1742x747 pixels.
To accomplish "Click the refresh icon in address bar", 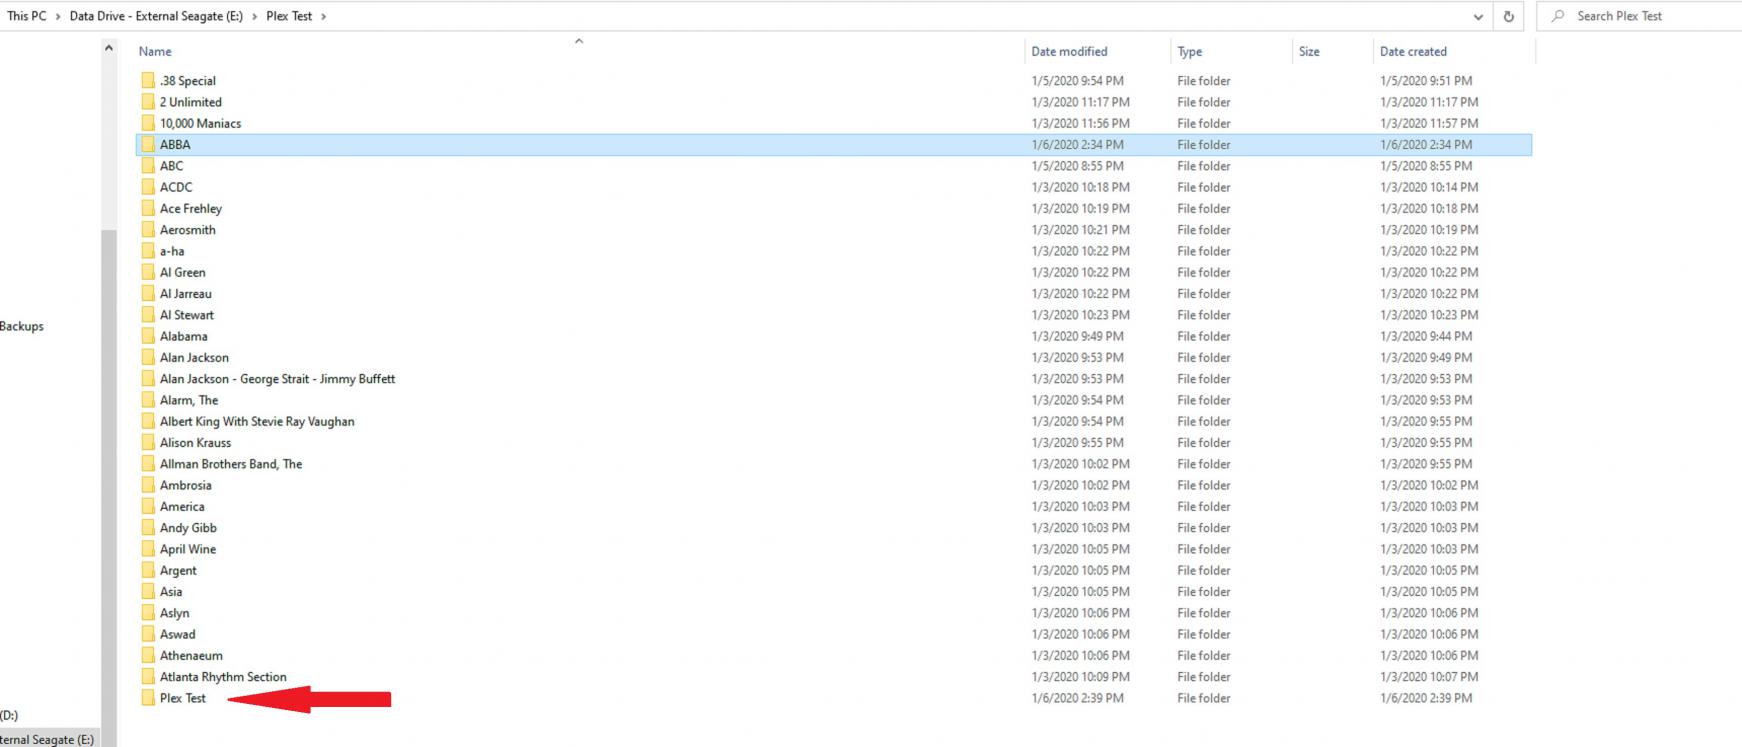I will coord(1508,16).
